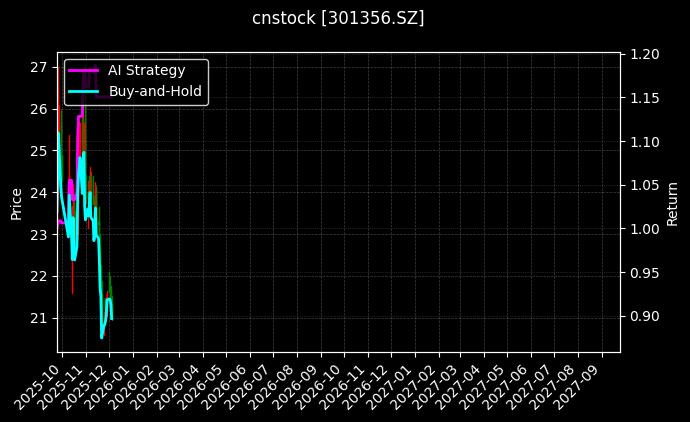This screenshot has width=690, height=422.
Task: Click the cyan Buy-and-Hold legend line swatch
Action: (x=84, y=91)
